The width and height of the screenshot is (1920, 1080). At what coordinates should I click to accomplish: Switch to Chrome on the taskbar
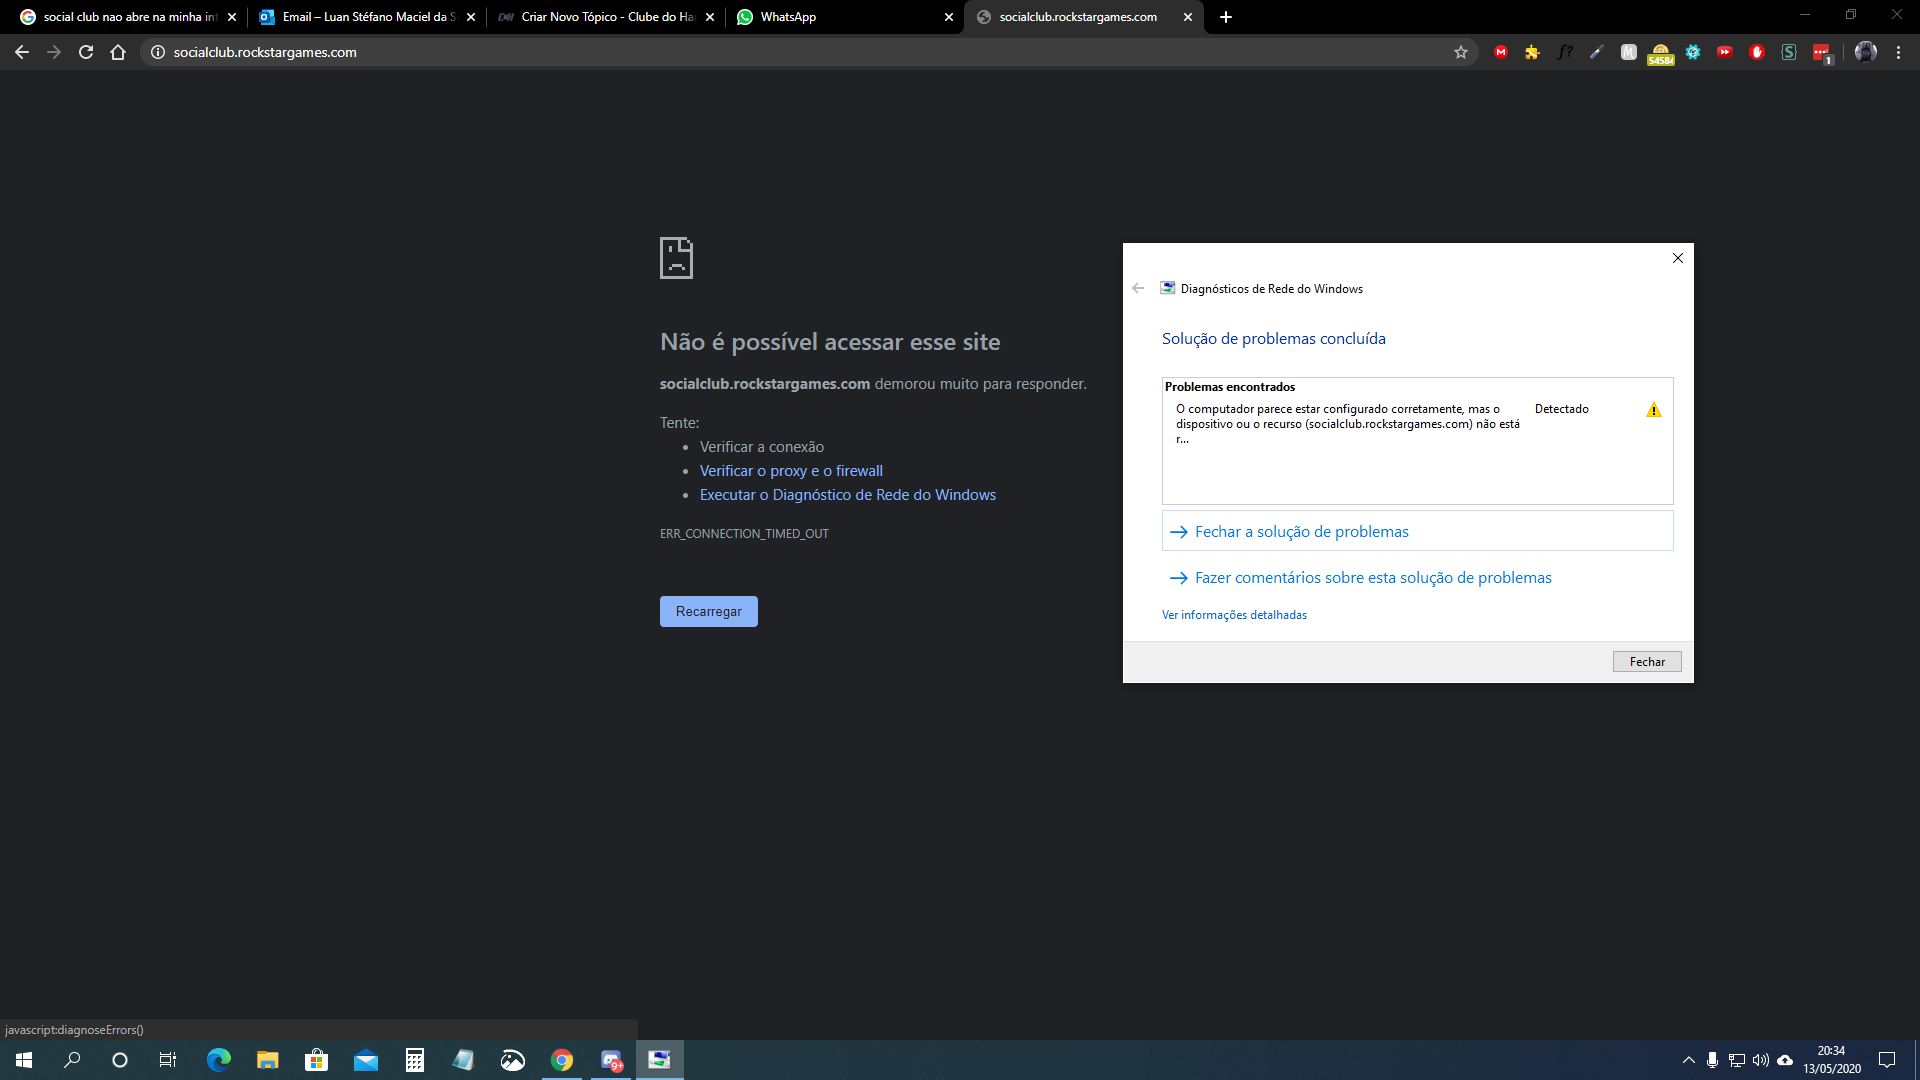tap(561, 1060)
